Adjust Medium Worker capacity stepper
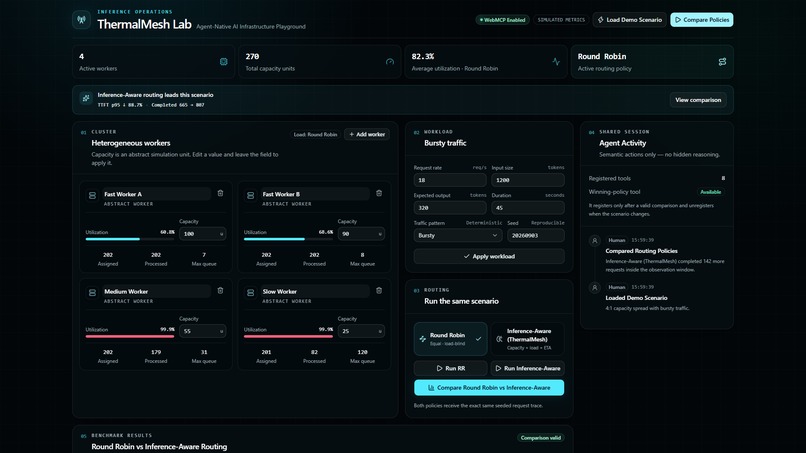Viewport: 806px width, 453px height. [x=222, y=331]
